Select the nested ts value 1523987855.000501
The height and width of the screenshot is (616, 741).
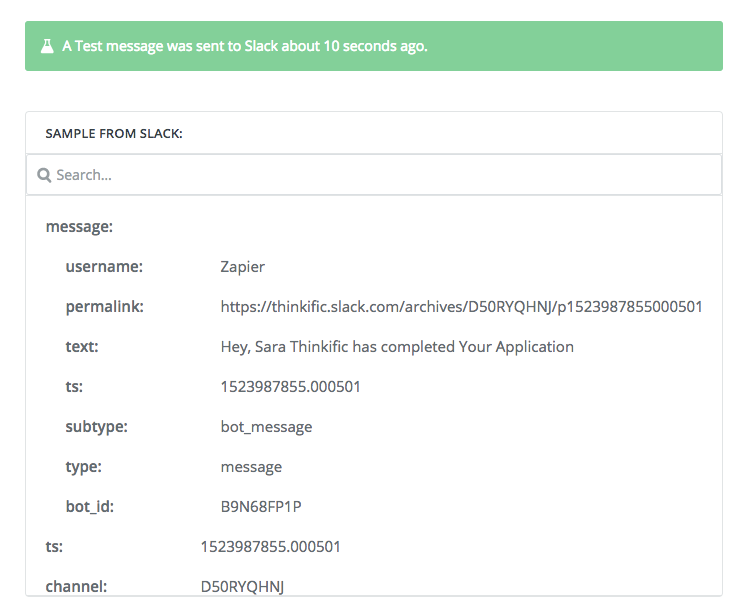[x=290, y=387]
